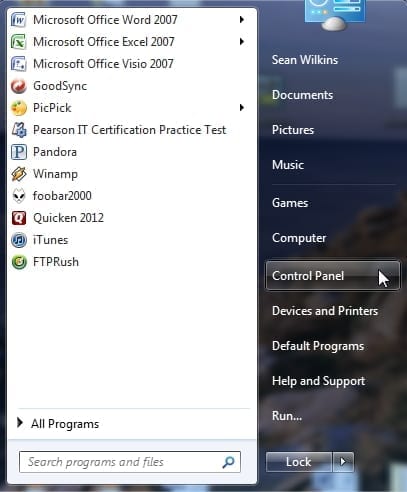
Task: Open the Microsoft Office Word 2007 icon
Action: [19, 20]
